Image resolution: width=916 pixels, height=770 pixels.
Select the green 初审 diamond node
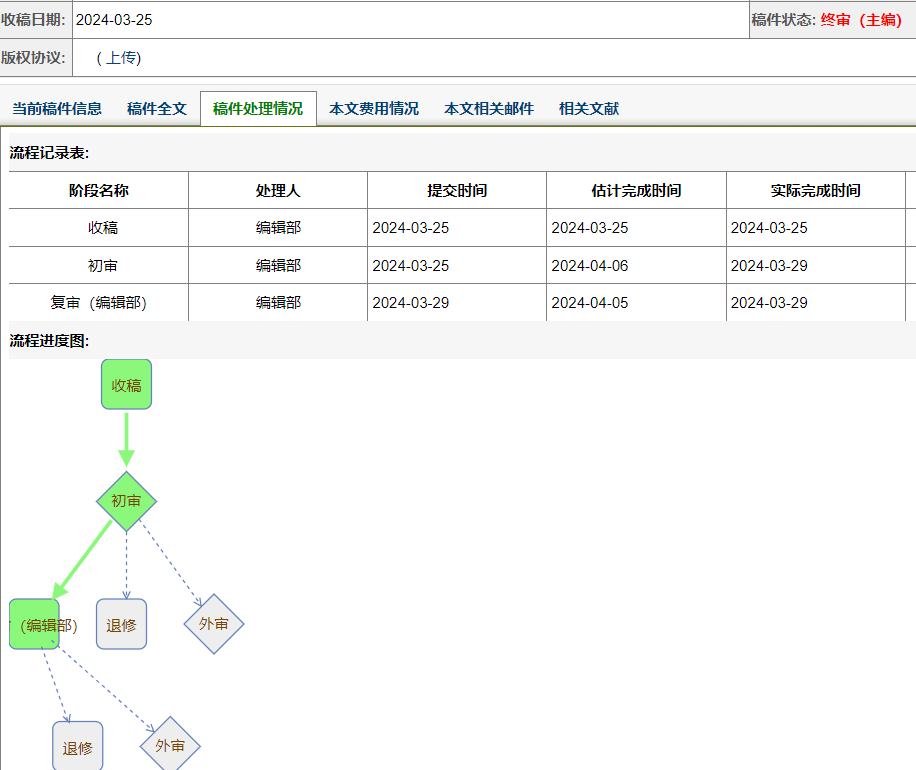pyautogui.click(x=126, y=501)
